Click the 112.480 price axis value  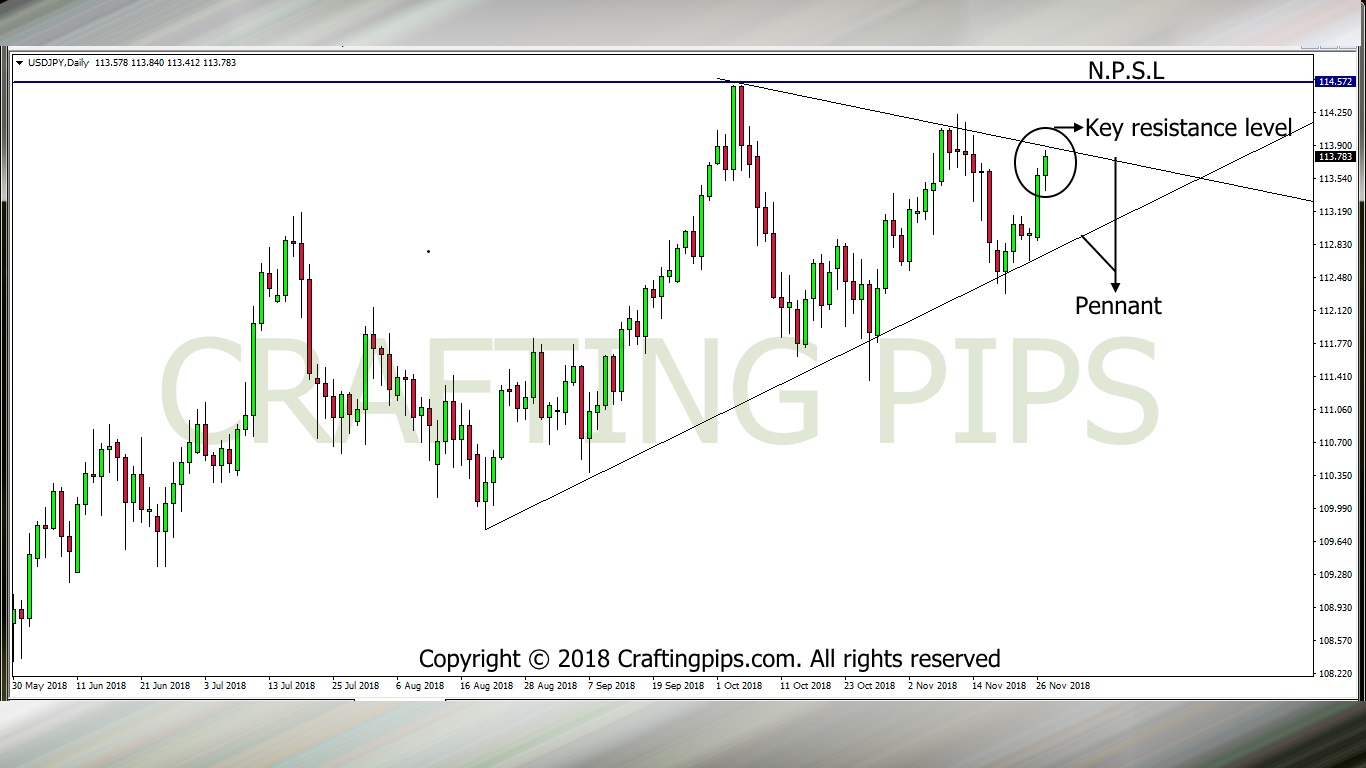(x=1335, y=278)
